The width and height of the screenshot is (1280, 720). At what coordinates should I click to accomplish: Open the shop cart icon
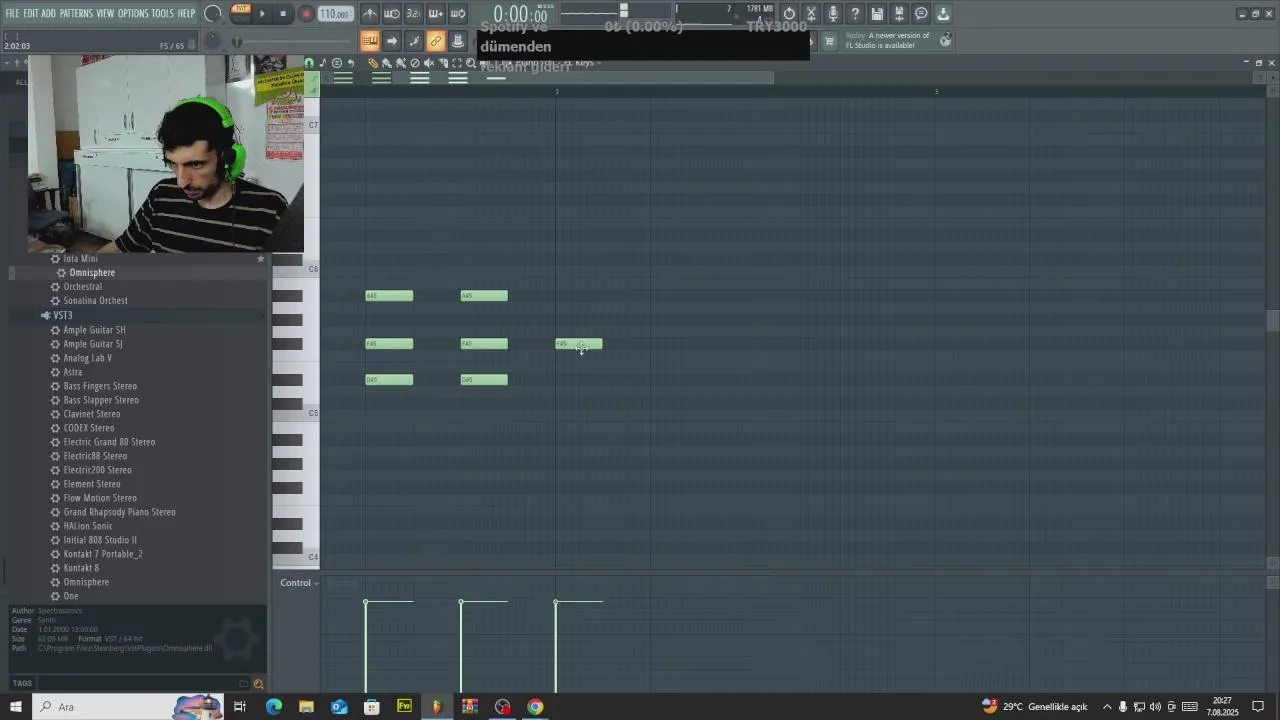click(829, 41)
